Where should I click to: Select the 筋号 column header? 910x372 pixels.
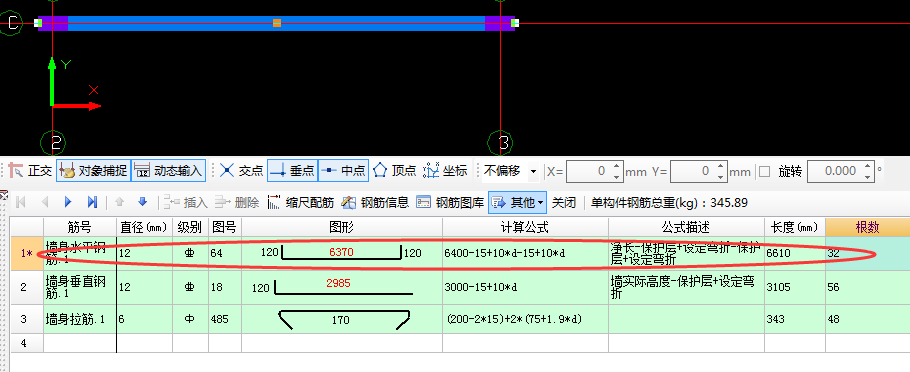click(x=80, y=227)
